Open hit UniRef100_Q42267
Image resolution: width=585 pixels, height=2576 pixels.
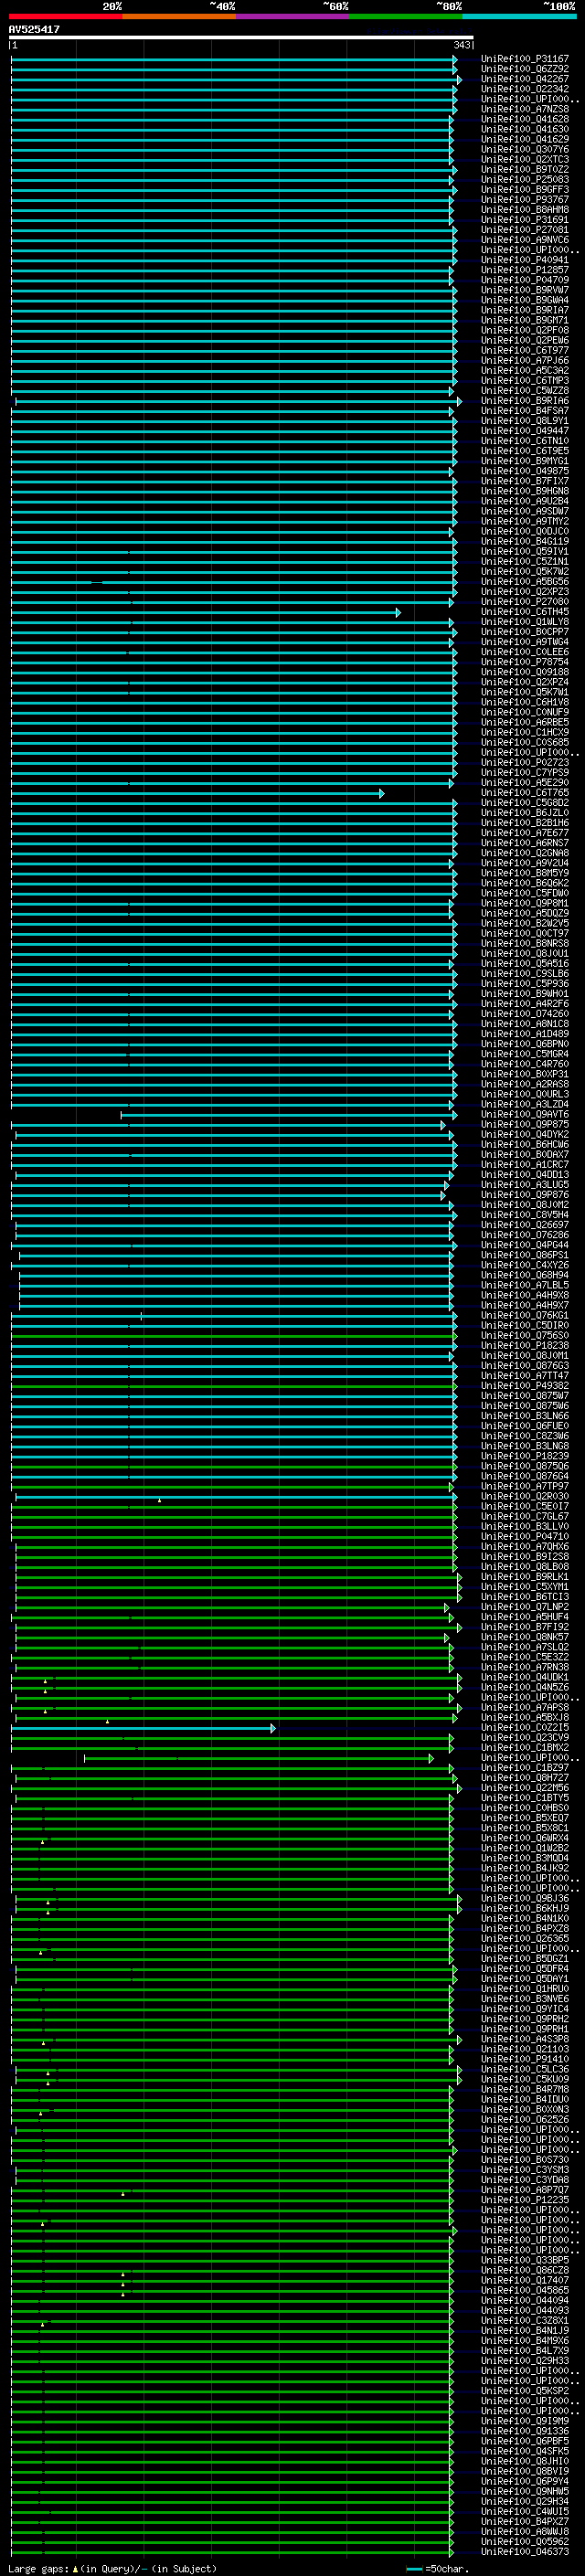(x=525, y=79)
